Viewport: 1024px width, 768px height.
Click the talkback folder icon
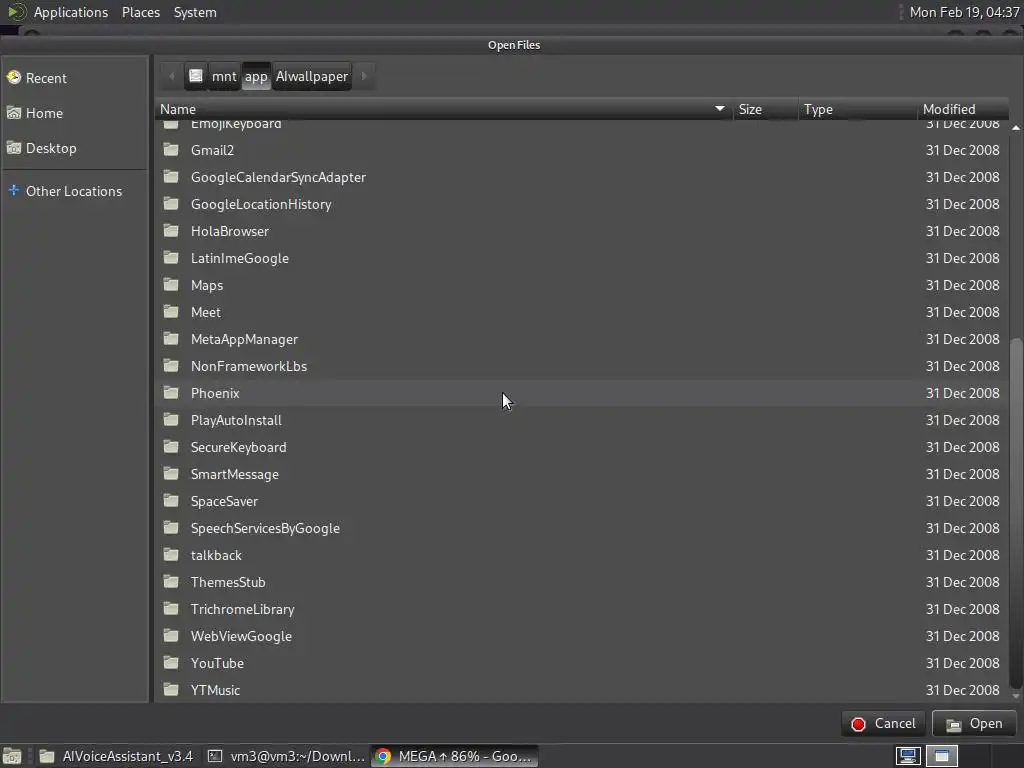coord(171,554)
